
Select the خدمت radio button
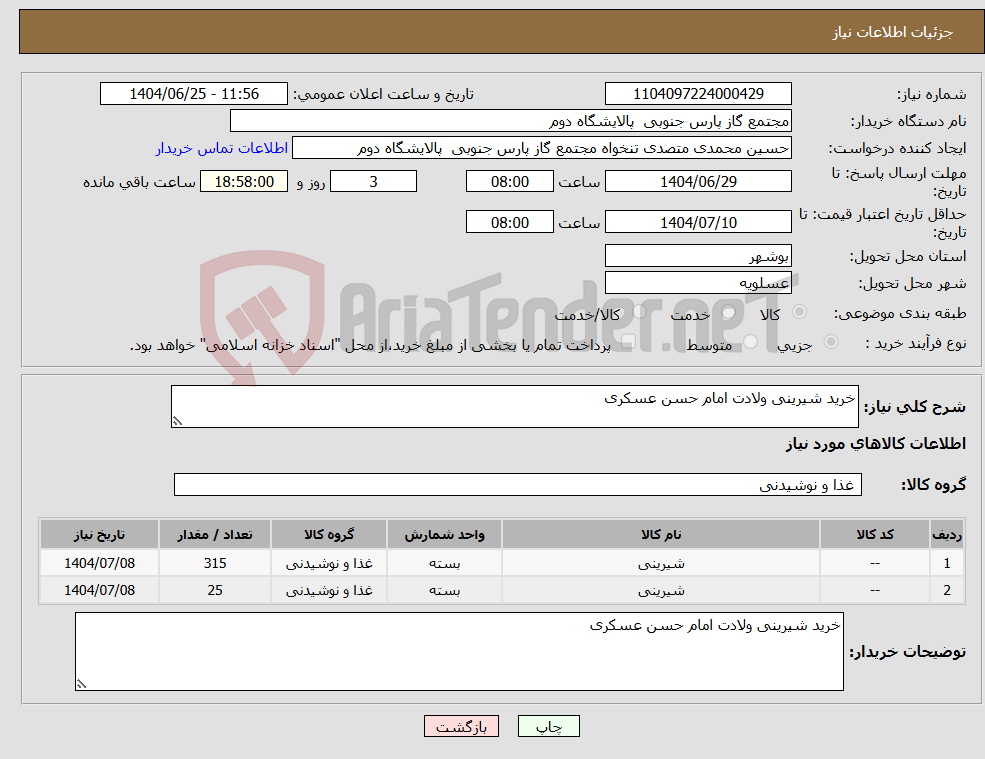click(728, 312)
